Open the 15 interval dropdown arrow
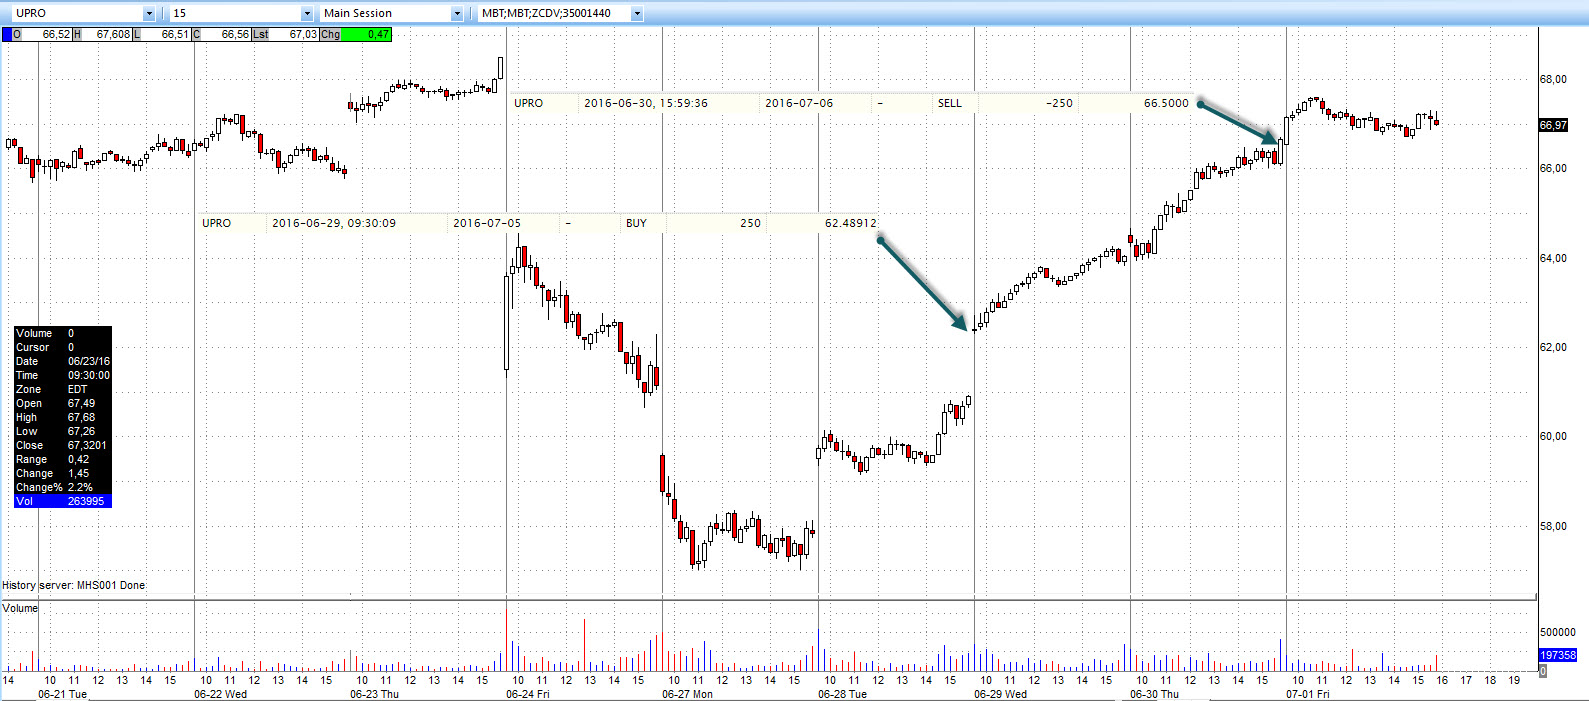The width and height of the screenshot is (1589, 701). (307, 13)
